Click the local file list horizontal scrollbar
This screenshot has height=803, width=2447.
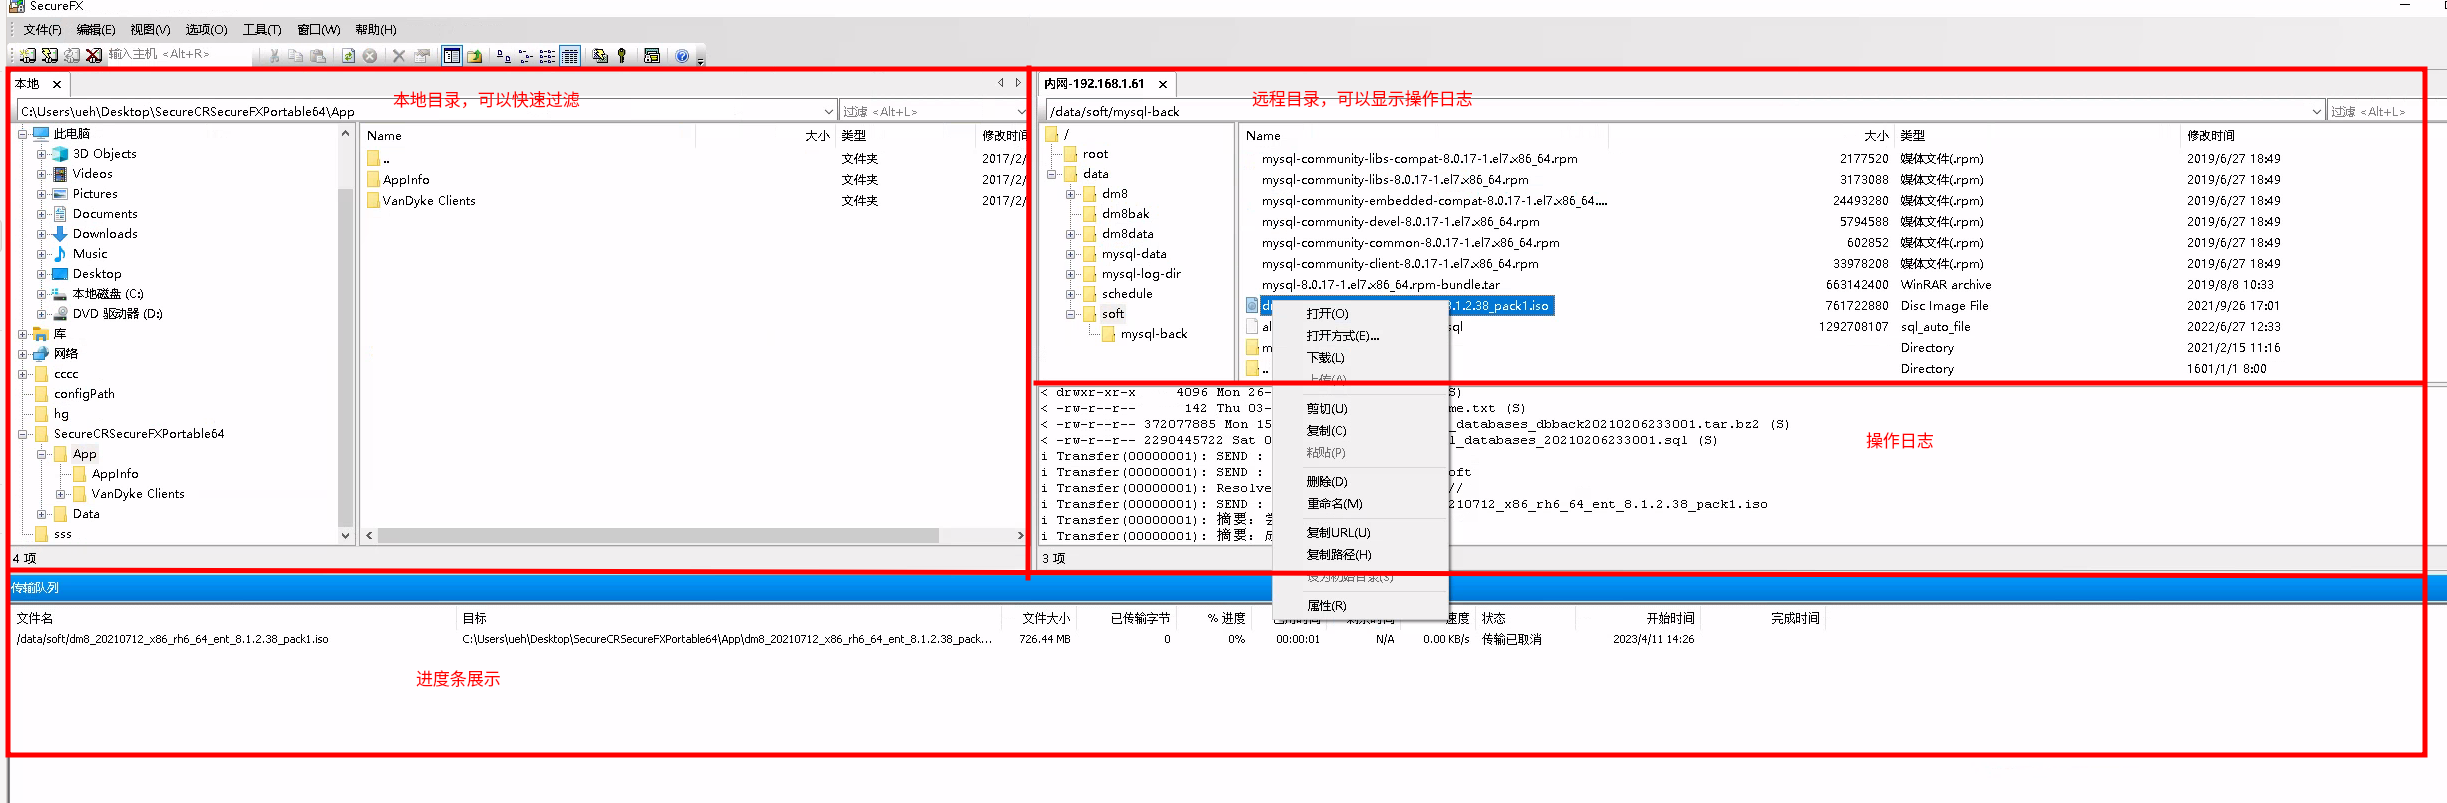[x=658, y=536]
